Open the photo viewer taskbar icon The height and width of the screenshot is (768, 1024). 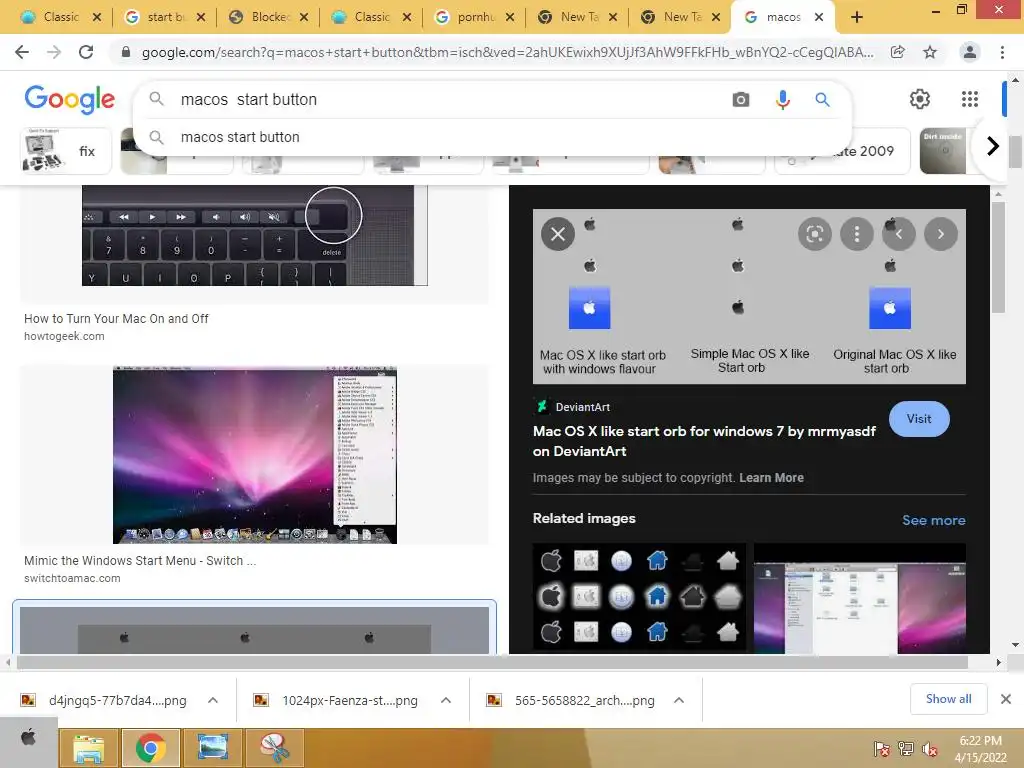pyautogui.click(x=213, y=748)
